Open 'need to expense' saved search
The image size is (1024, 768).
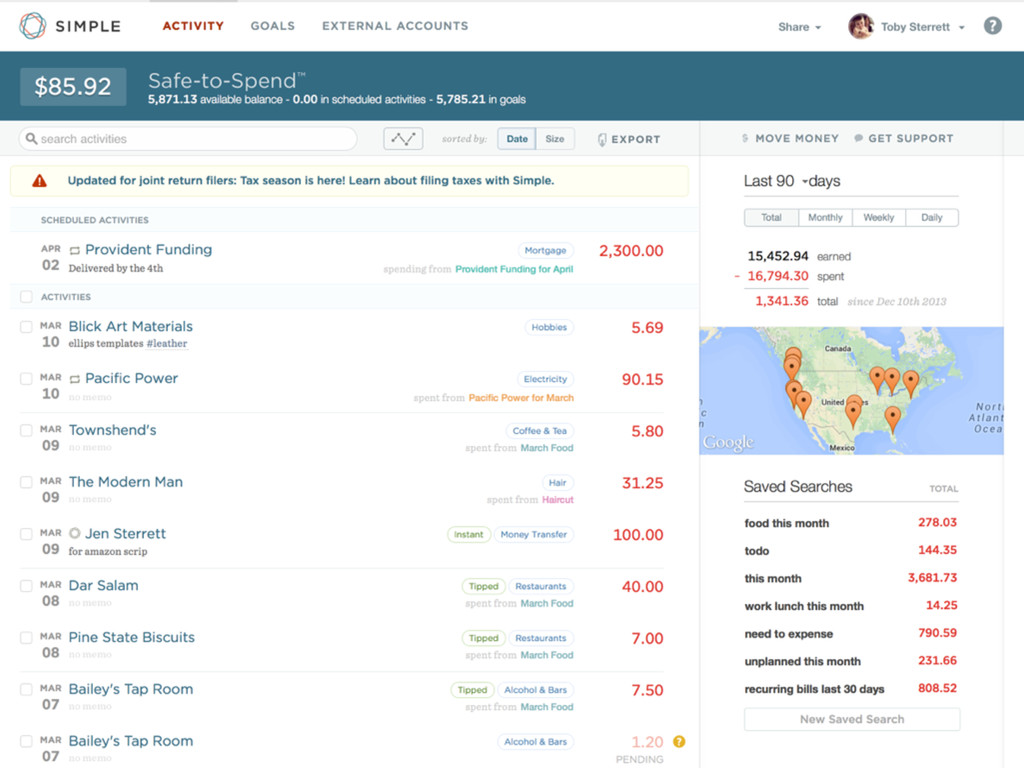click(788, 633)
